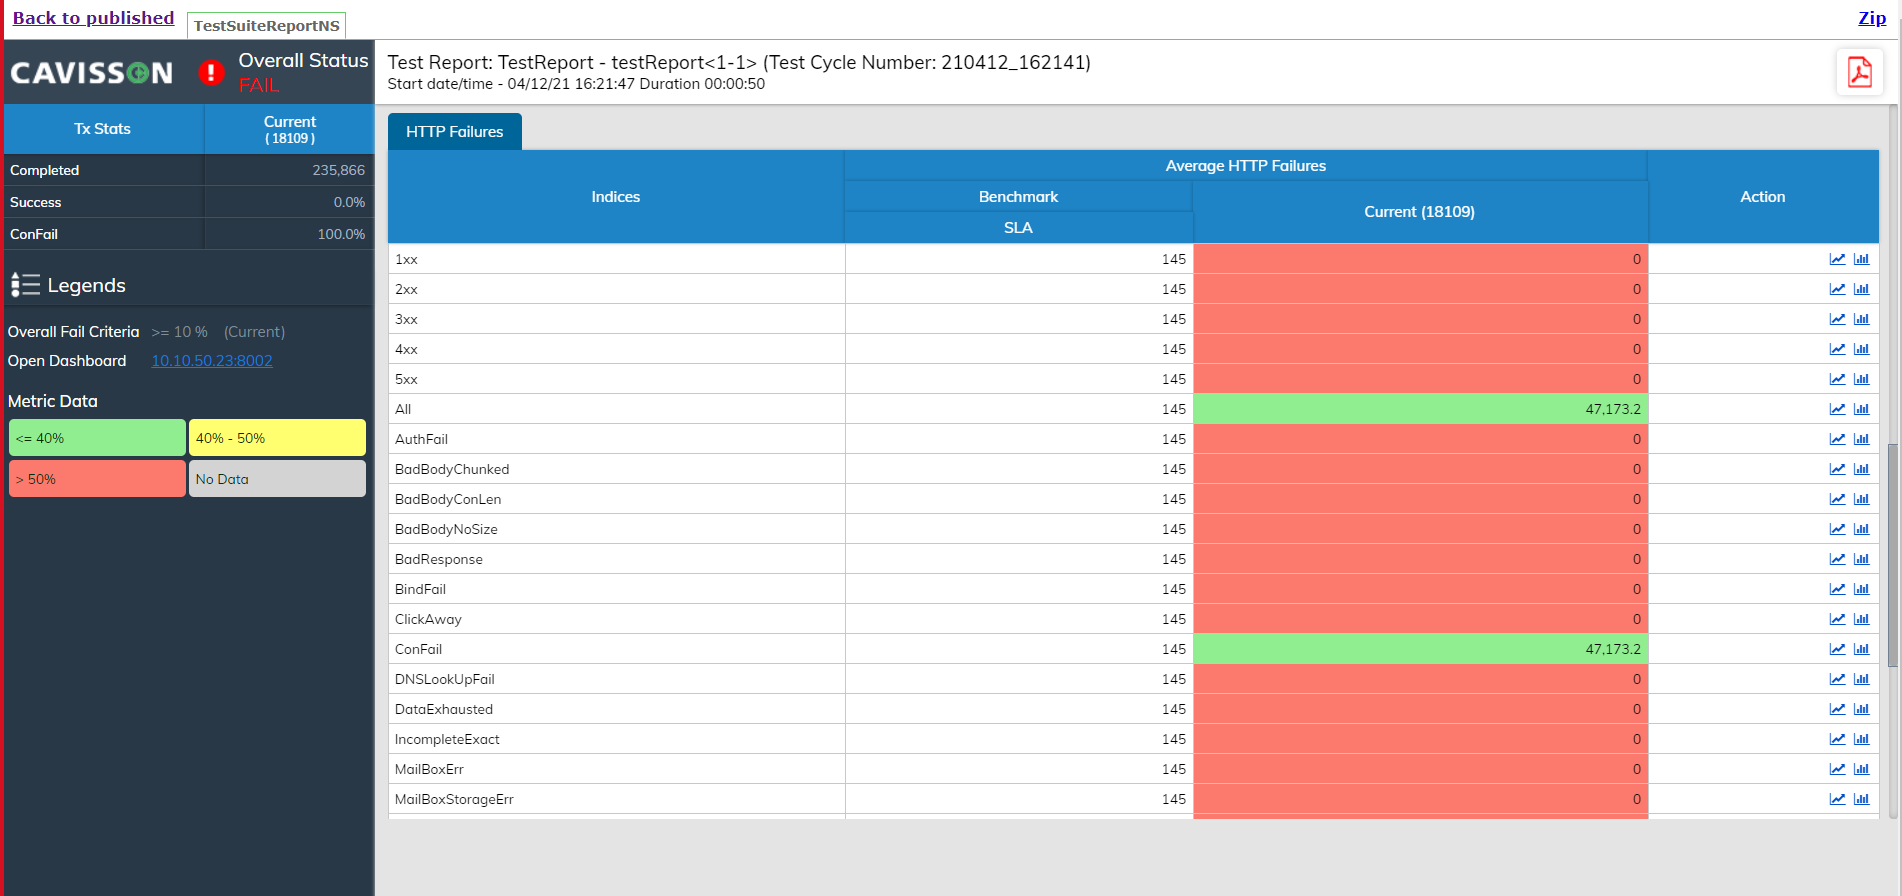1902x896 pixels.
Task: Open bar chart for All row
Action: (x=1861, y=409)
